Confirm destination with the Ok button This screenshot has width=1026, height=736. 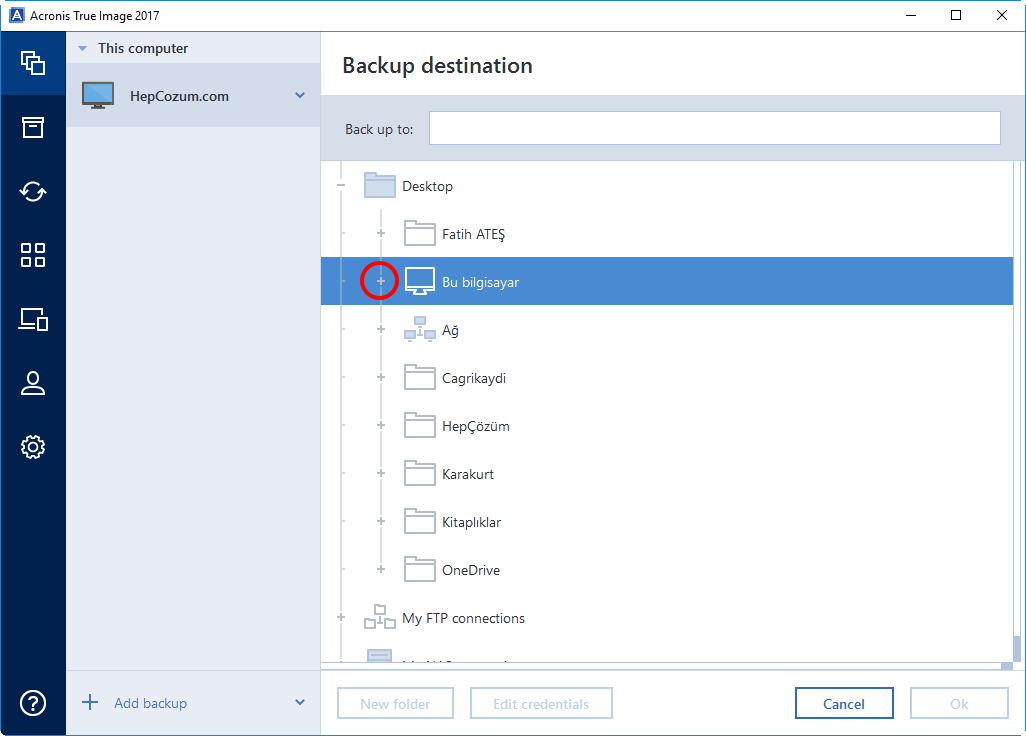click(x=959, y=703)
